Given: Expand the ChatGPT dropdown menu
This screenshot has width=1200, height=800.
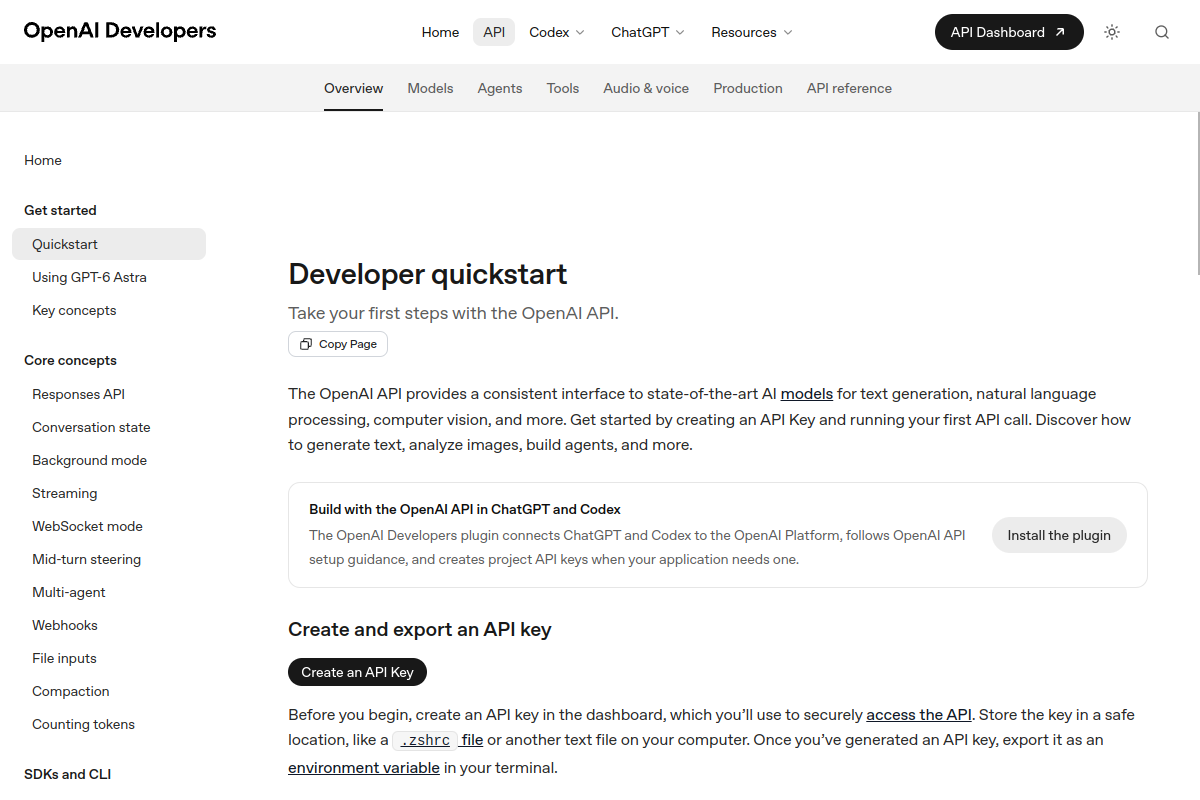Looking at the screenshot, I should [x=648, y=32].
